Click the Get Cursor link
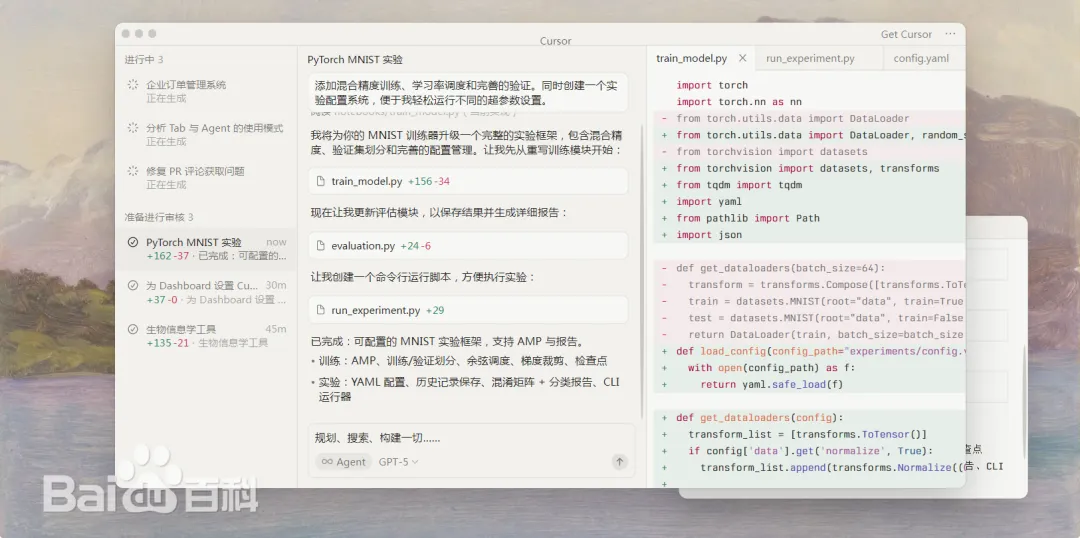The image size is (1080, 538). pos(906,34)
